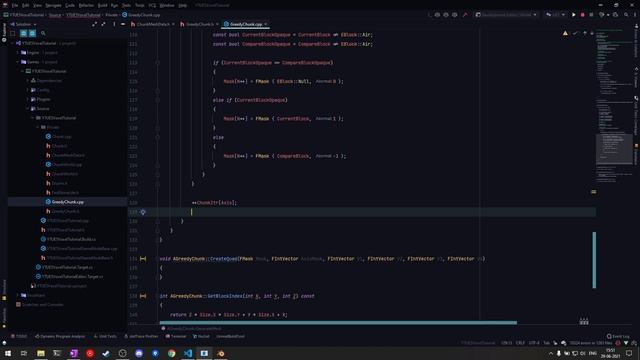Screen dimensions: 640x360
Task: Open File Explorer from the taskbar
Action: (41, 353)
